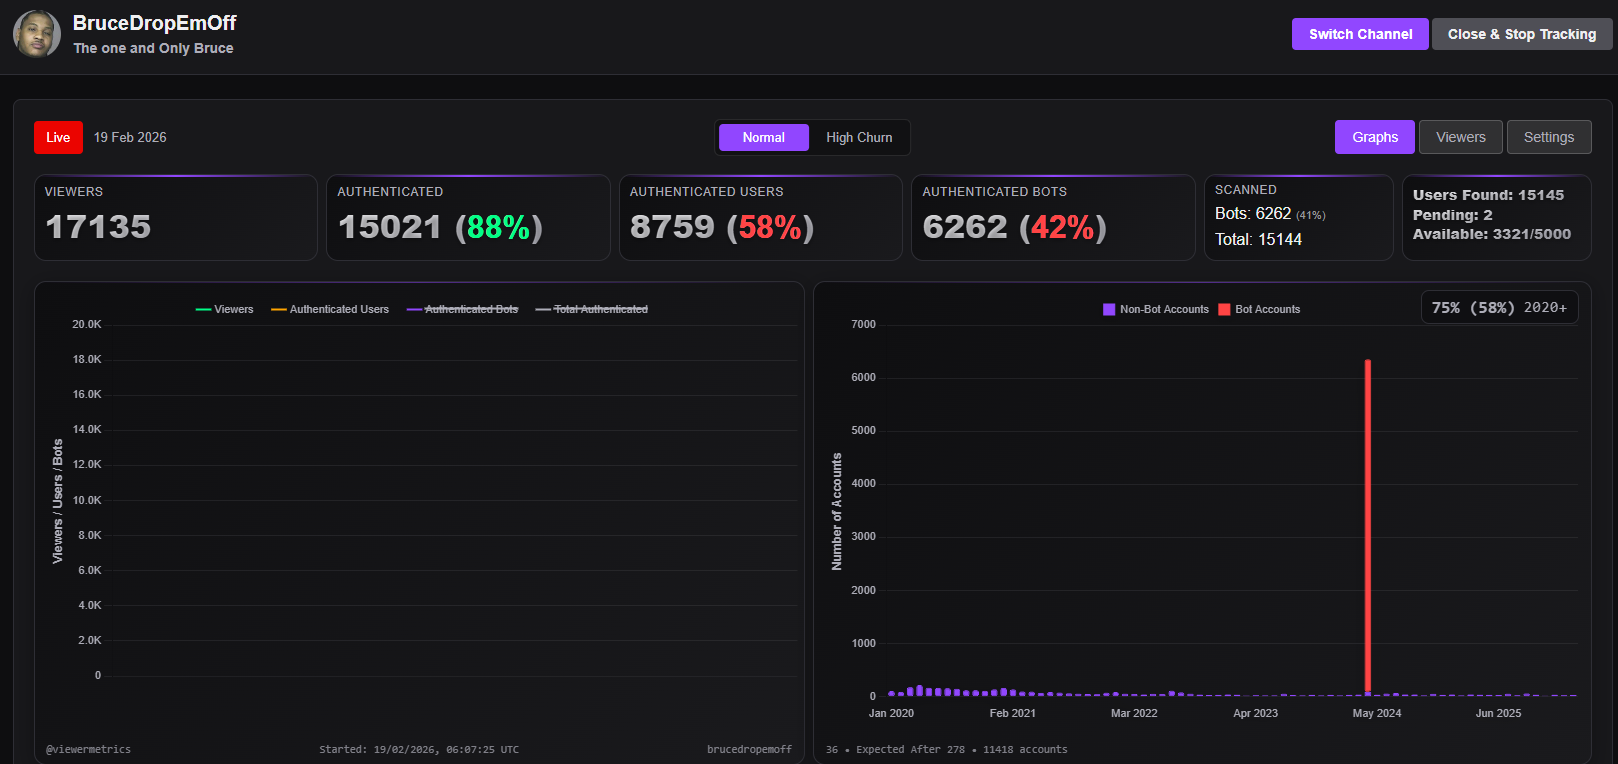Show the Total Authenticated series
This screenshot has height=764, width=1618.
(591, 309)
